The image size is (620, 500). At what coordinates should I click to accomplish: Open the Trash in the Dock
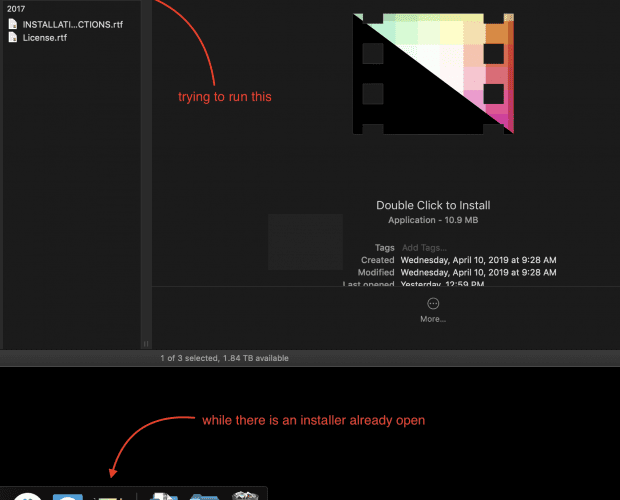(x=245, y=495)
